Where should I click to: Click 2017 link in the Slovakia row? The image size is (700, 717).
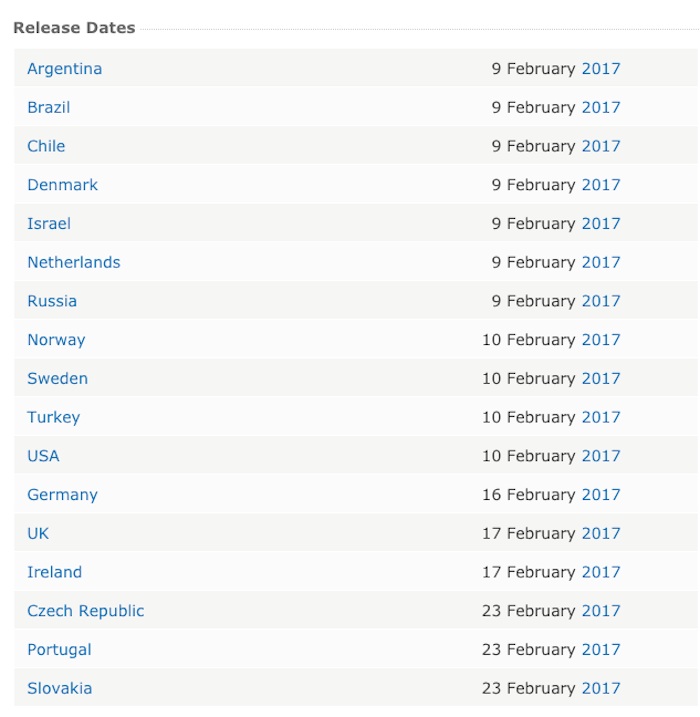pyautogui.click(x=600, y=688)
